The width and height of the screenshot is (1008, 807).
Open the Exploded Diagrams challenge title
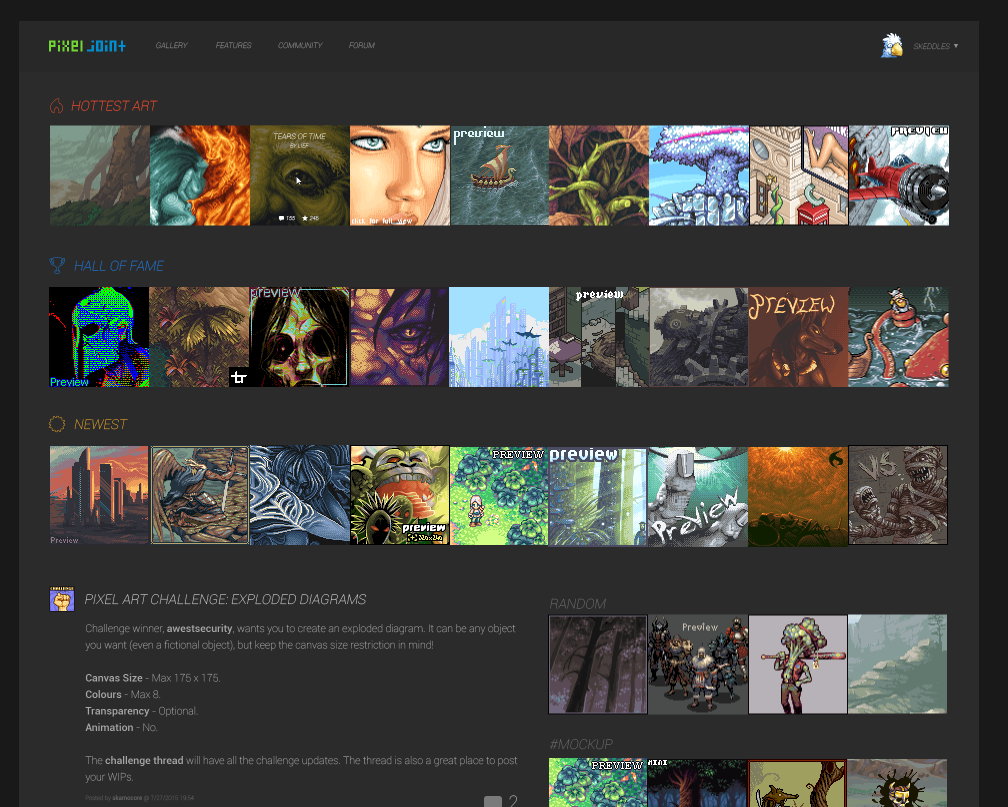pyautogui.click(x=226, y=599)
